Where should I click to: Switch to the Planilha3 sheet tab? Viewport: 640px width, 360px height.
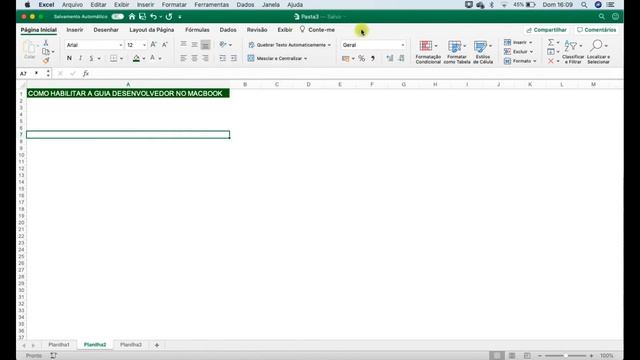click(x=131, y=345)
